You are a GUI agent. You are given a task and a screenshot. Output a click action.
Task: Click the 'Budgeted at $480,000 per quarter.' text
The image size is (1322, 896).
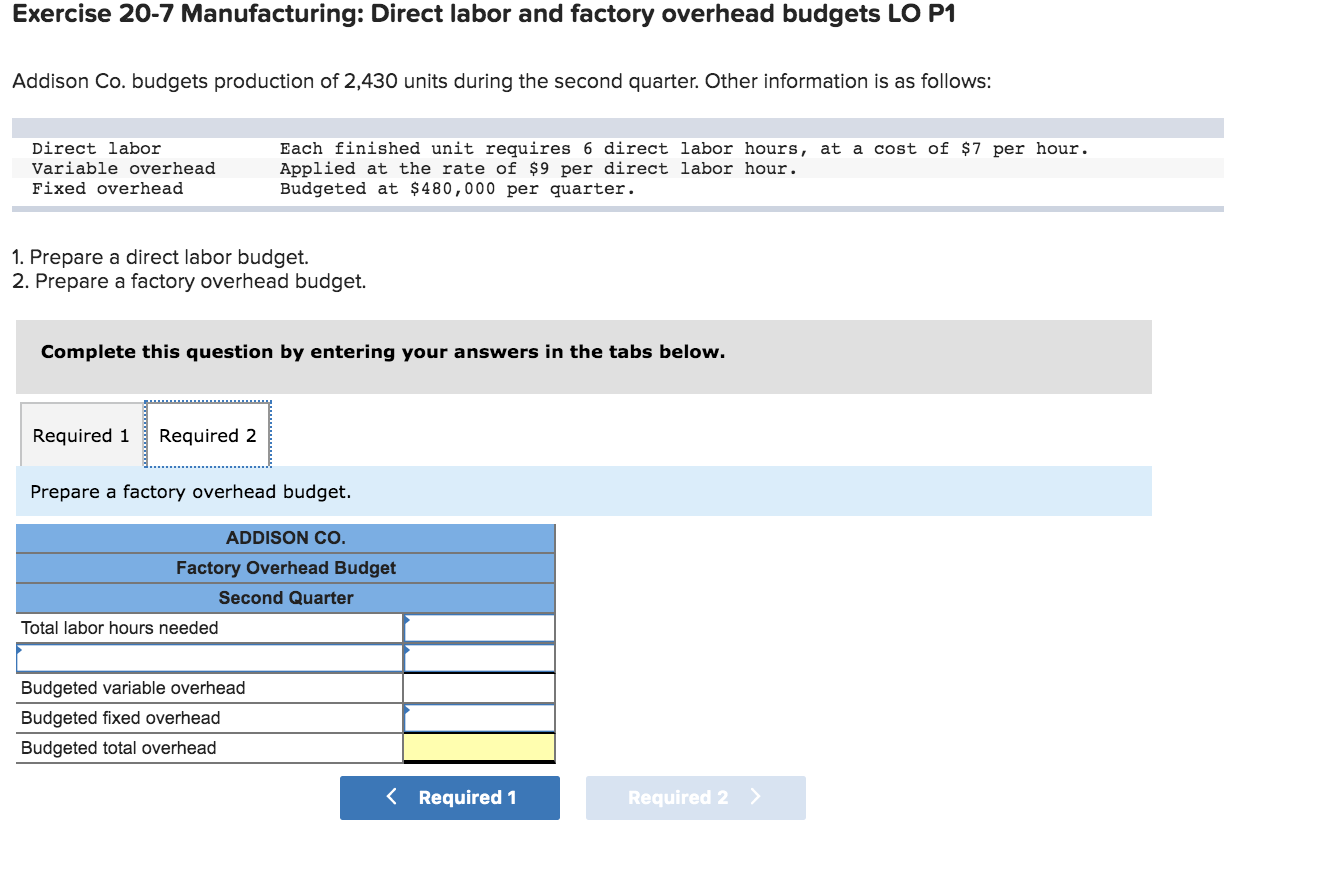[457, 189]
